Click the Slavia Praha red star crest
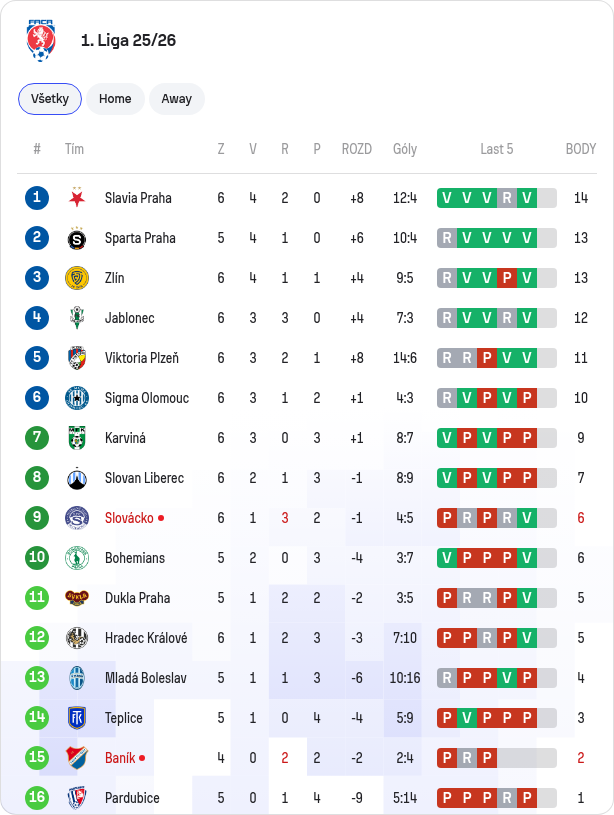The height and width of the screenshot is (815, 614). click(x=77, y=198)
